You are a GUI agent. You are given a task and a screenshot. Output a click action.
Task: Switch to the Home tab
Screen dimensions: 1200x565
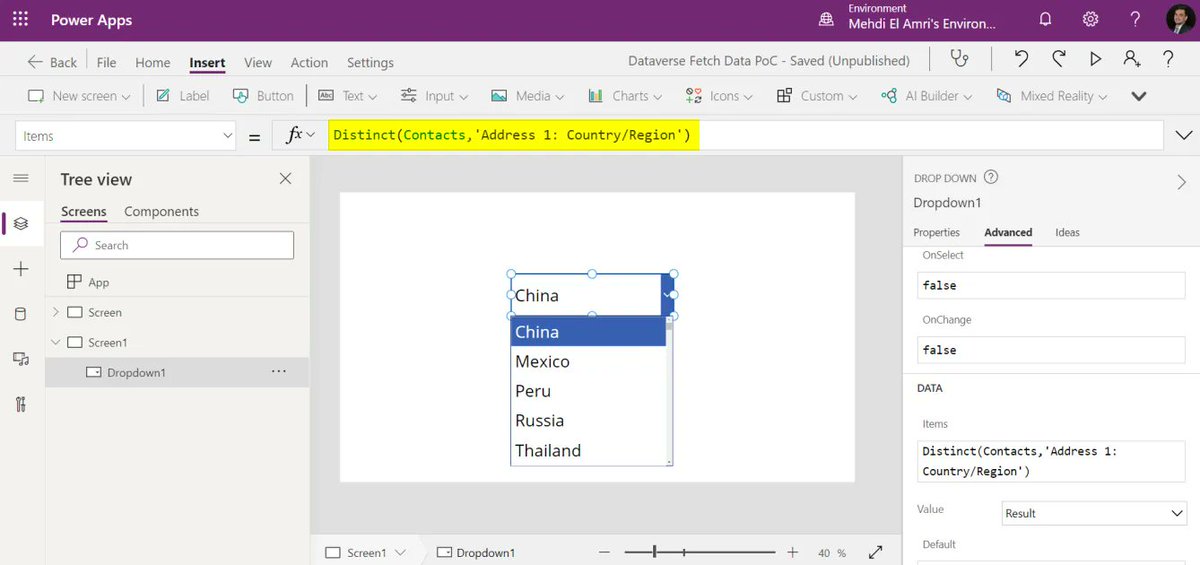[153, 62]
